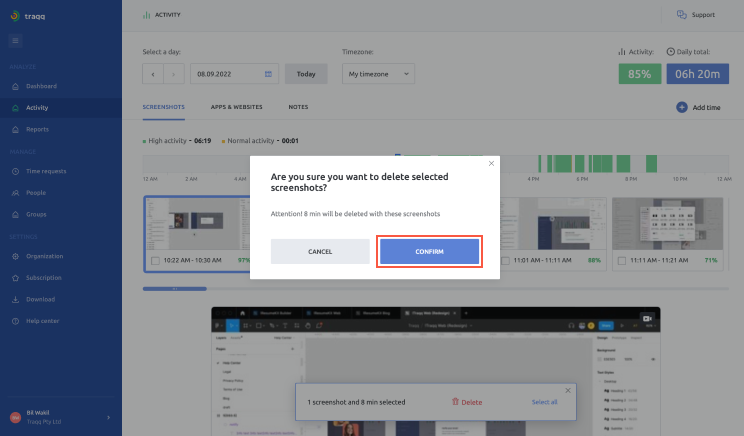Switch to the Notes tab
The width and height of the screenshot is (744, 436).
298,106
